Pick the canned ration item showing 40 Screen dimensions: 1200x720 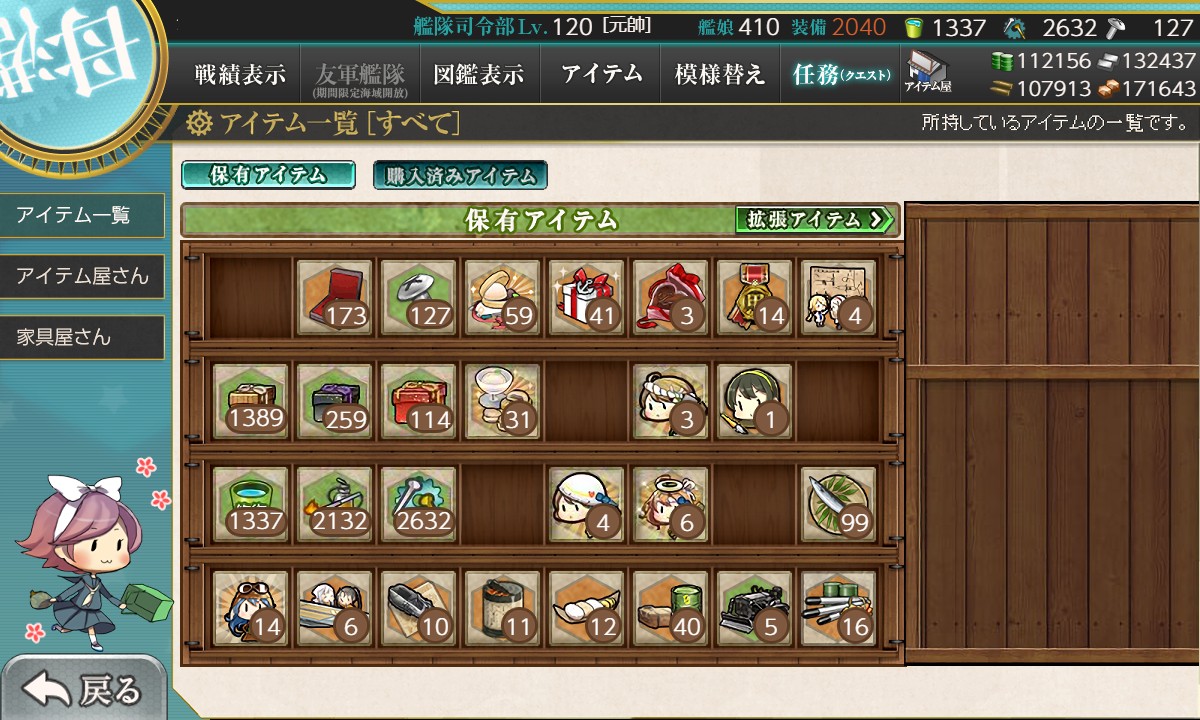tap(671, 607)
